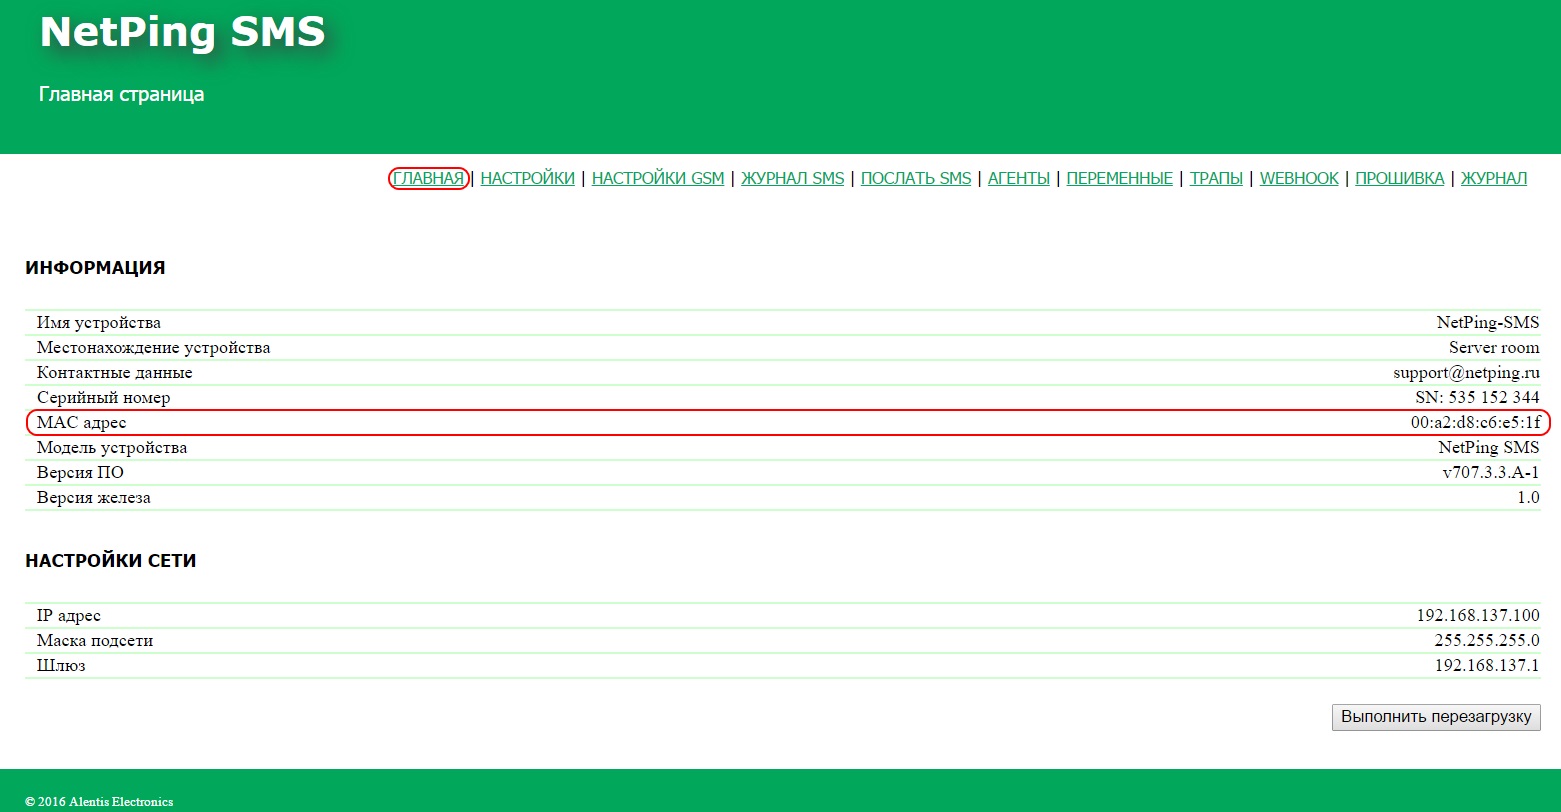The height and width of the screenshot is (812, 1561).
Task: Open the last ЖУРНАЛ log link
Action: point(1494,179)
